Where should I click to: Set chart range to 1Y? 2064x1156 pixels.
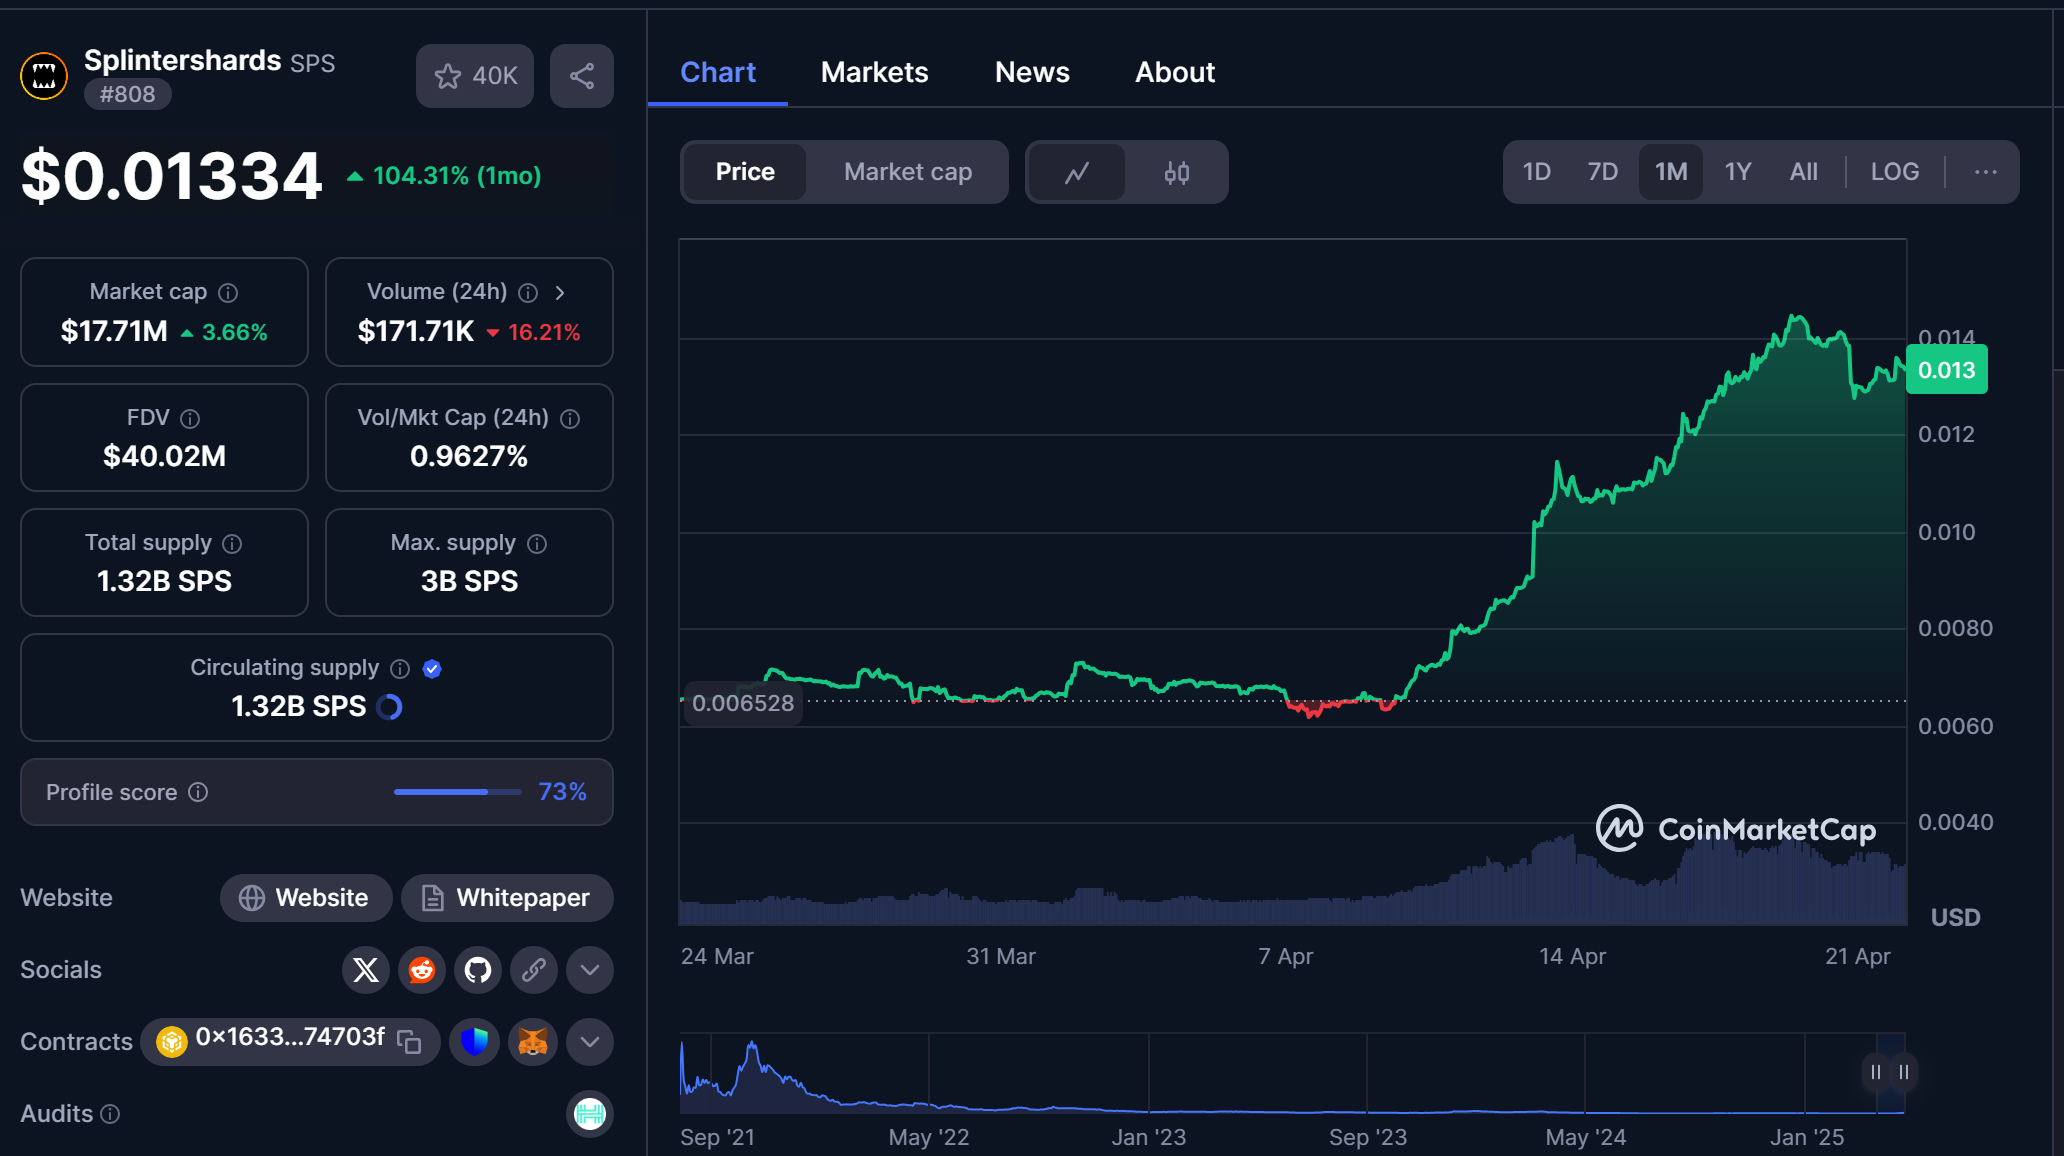tap(1738, 172)
